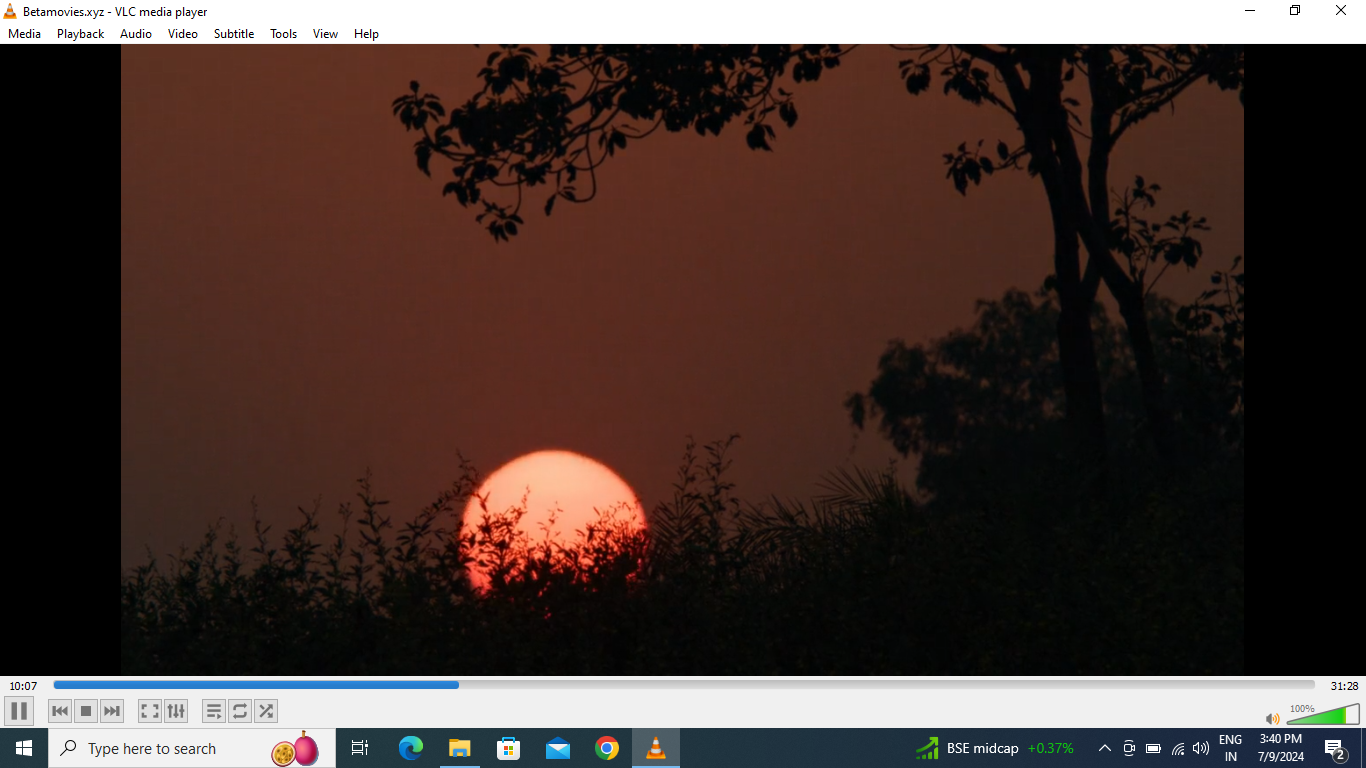Toggle loop repeat mode
Image resolution: width=1366 pixels, height=768 pixels.
click(x=240, y=711)
